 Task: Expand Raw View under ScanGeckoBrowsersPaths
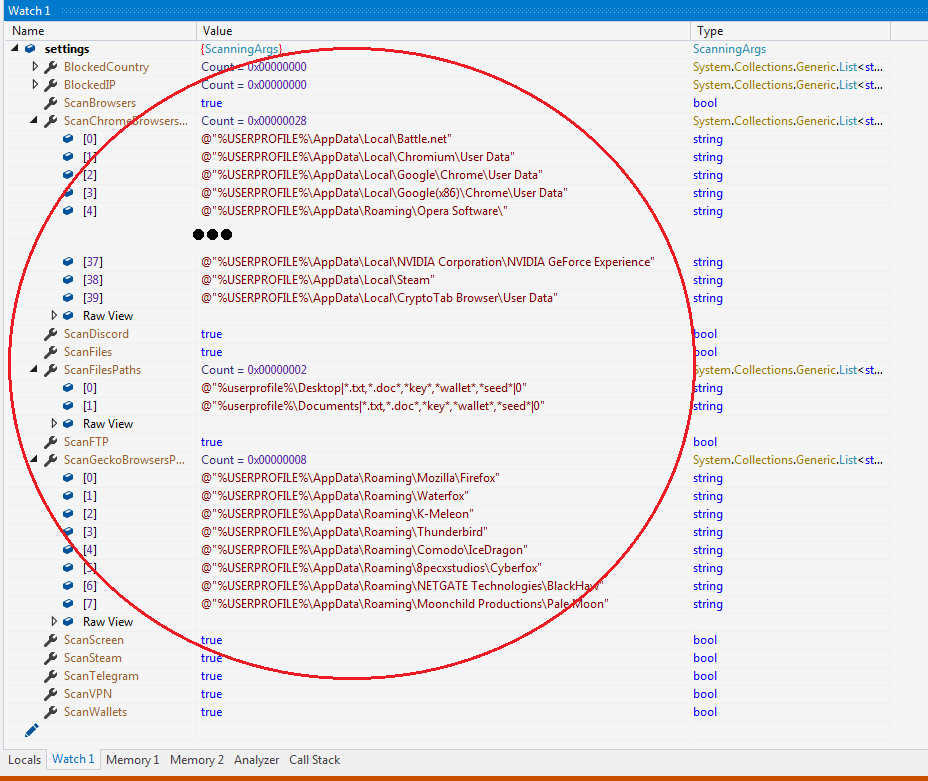click(54, 622)
